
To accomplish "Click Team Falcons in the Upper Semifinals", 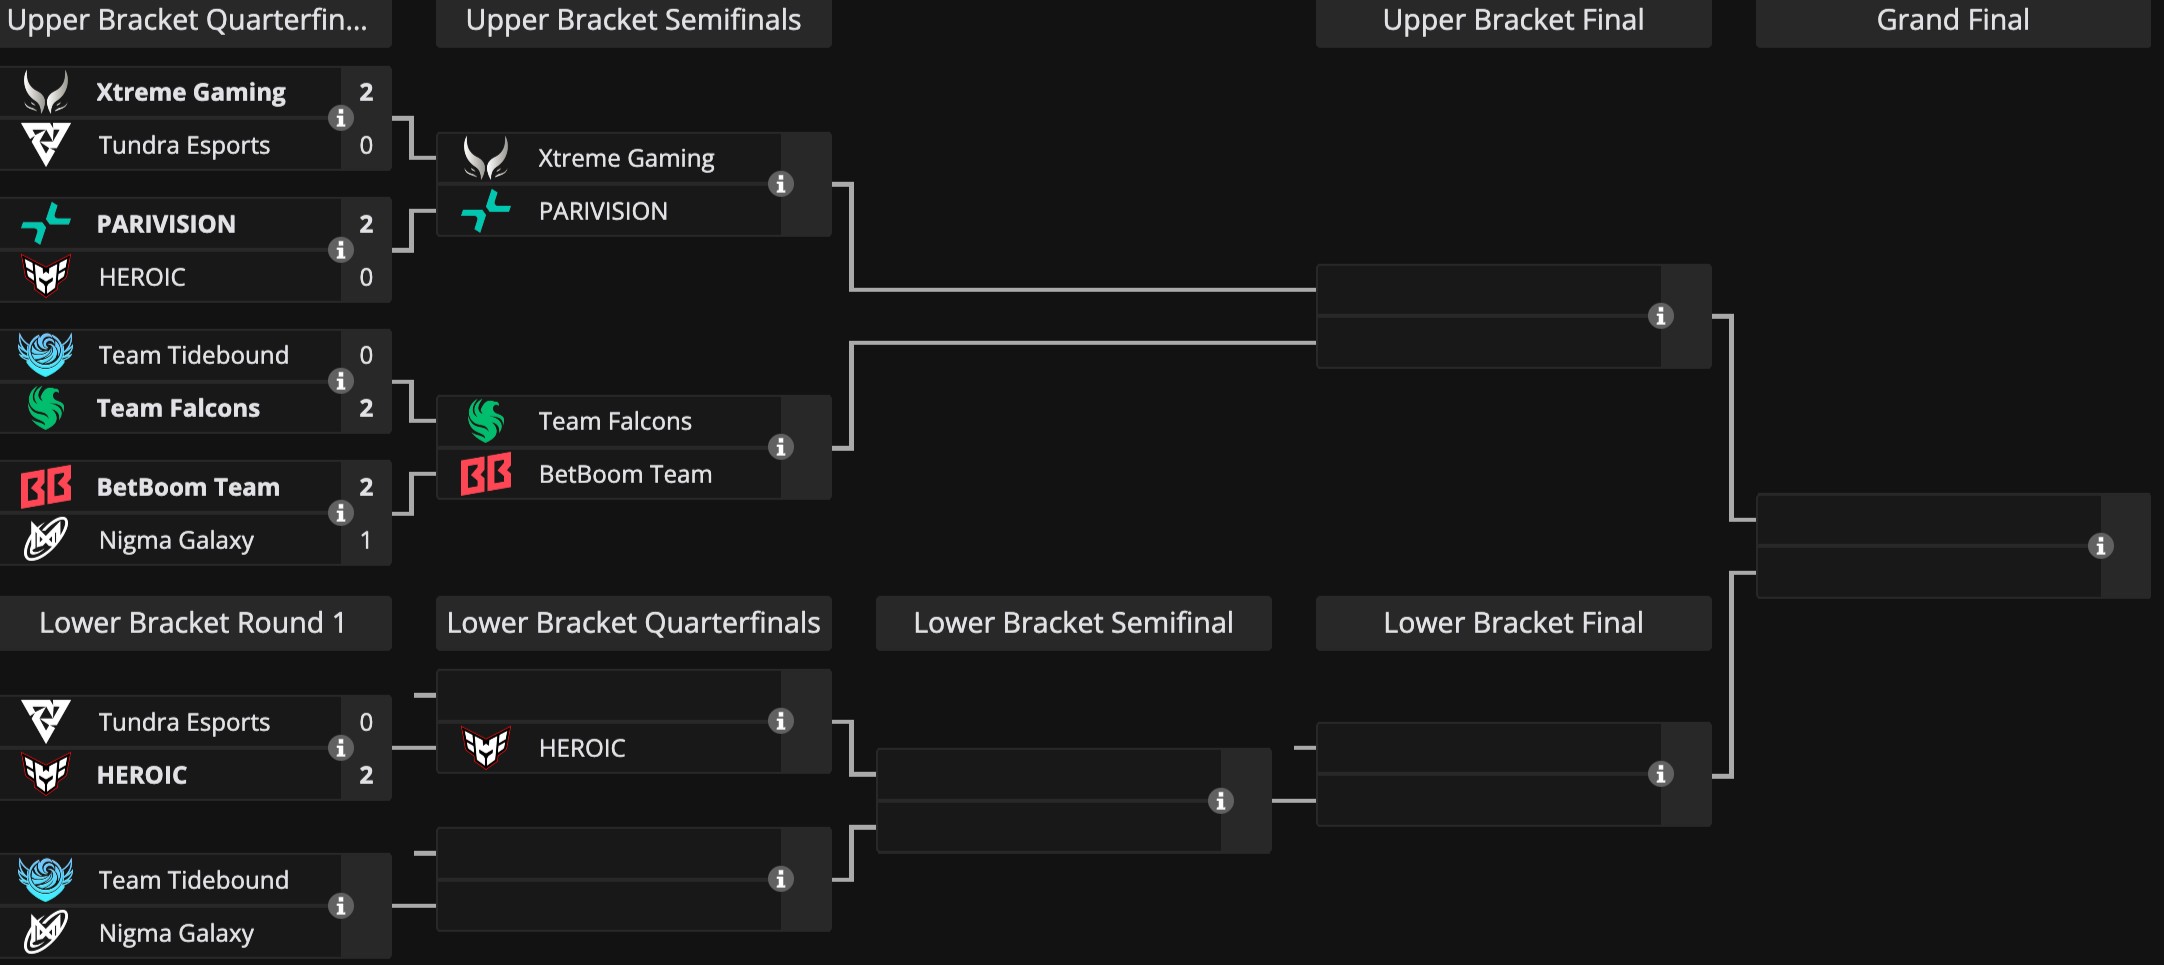I will pos(615,421).
